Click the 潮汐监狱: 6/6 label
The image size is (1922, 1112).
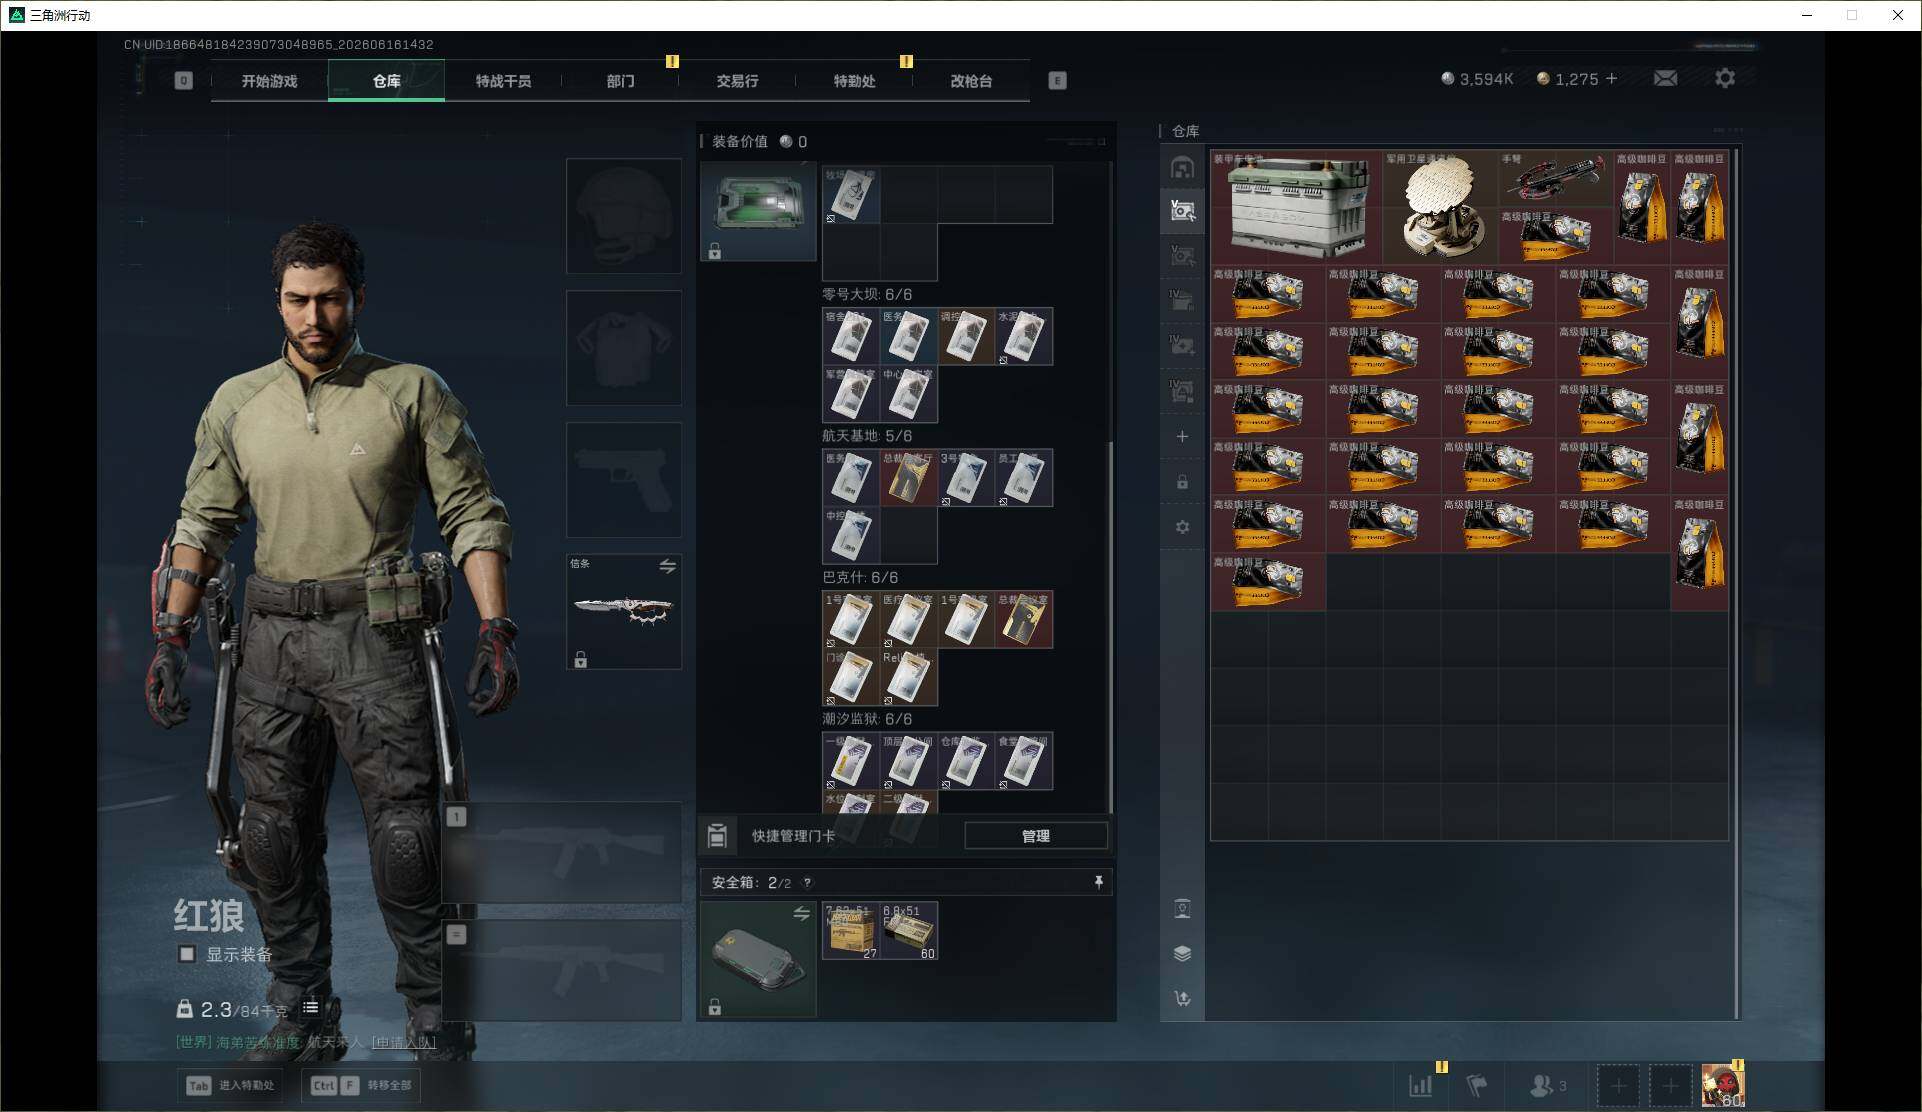tap(867, 719)
